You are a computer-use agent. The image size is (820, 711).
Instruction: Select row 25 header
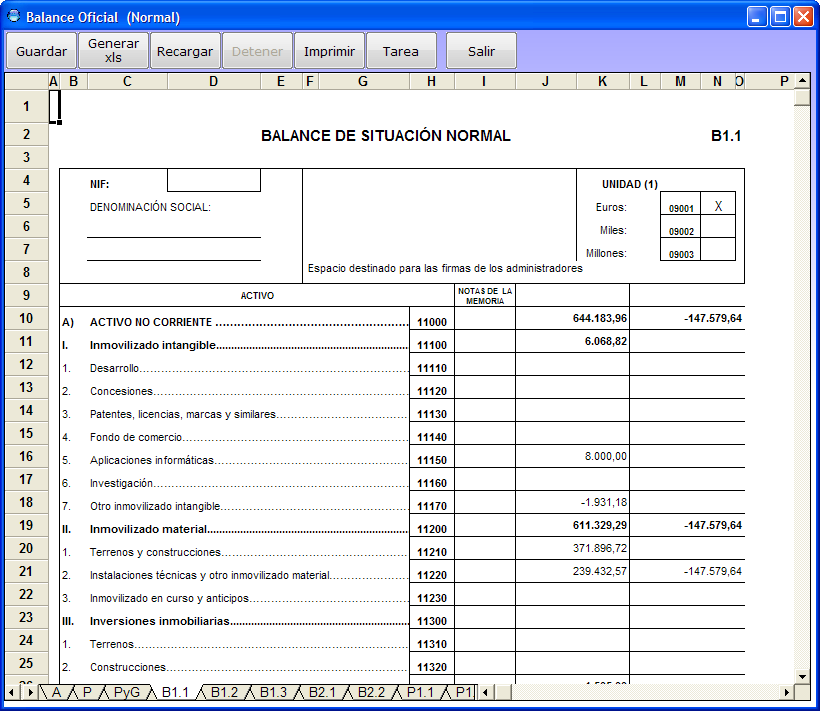point(26,663)
